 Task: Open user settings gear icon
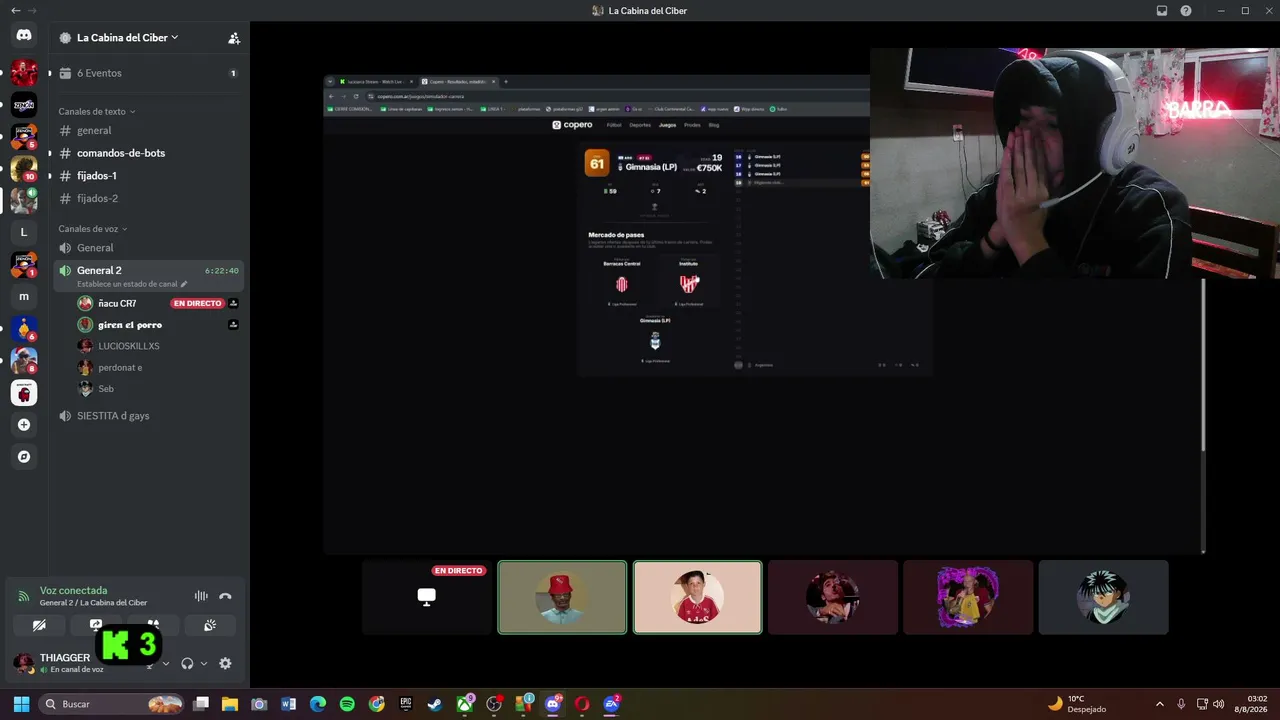225,663
